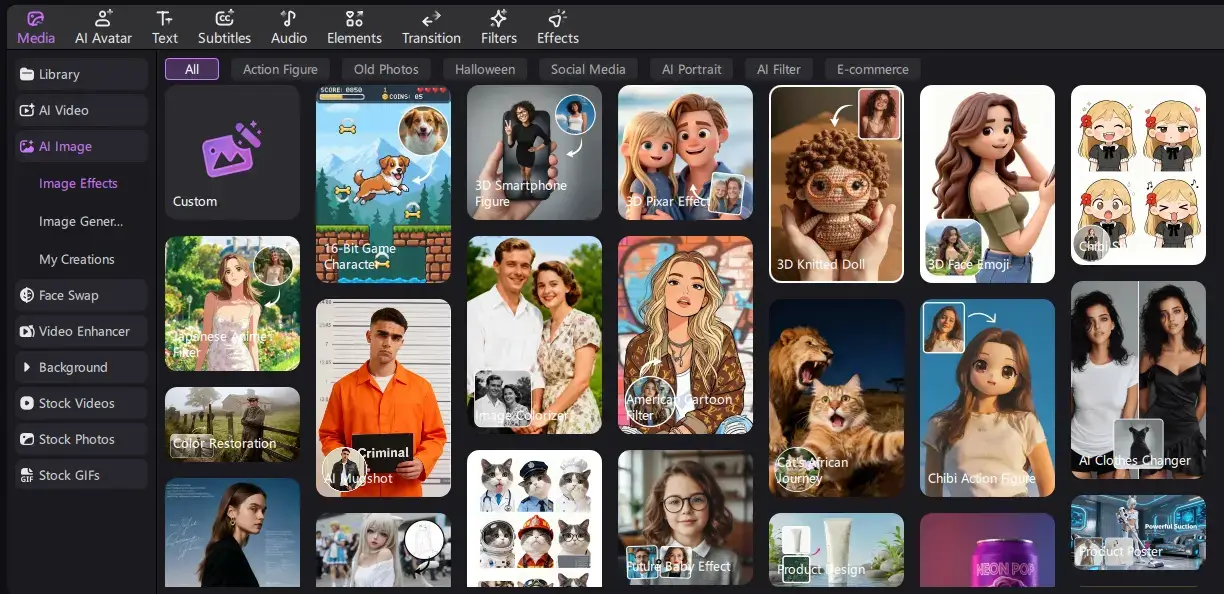The width and height of the screenshot is (1224, 594).
Task: Click the Elements toolbar icon
Action: click(354, 18)
